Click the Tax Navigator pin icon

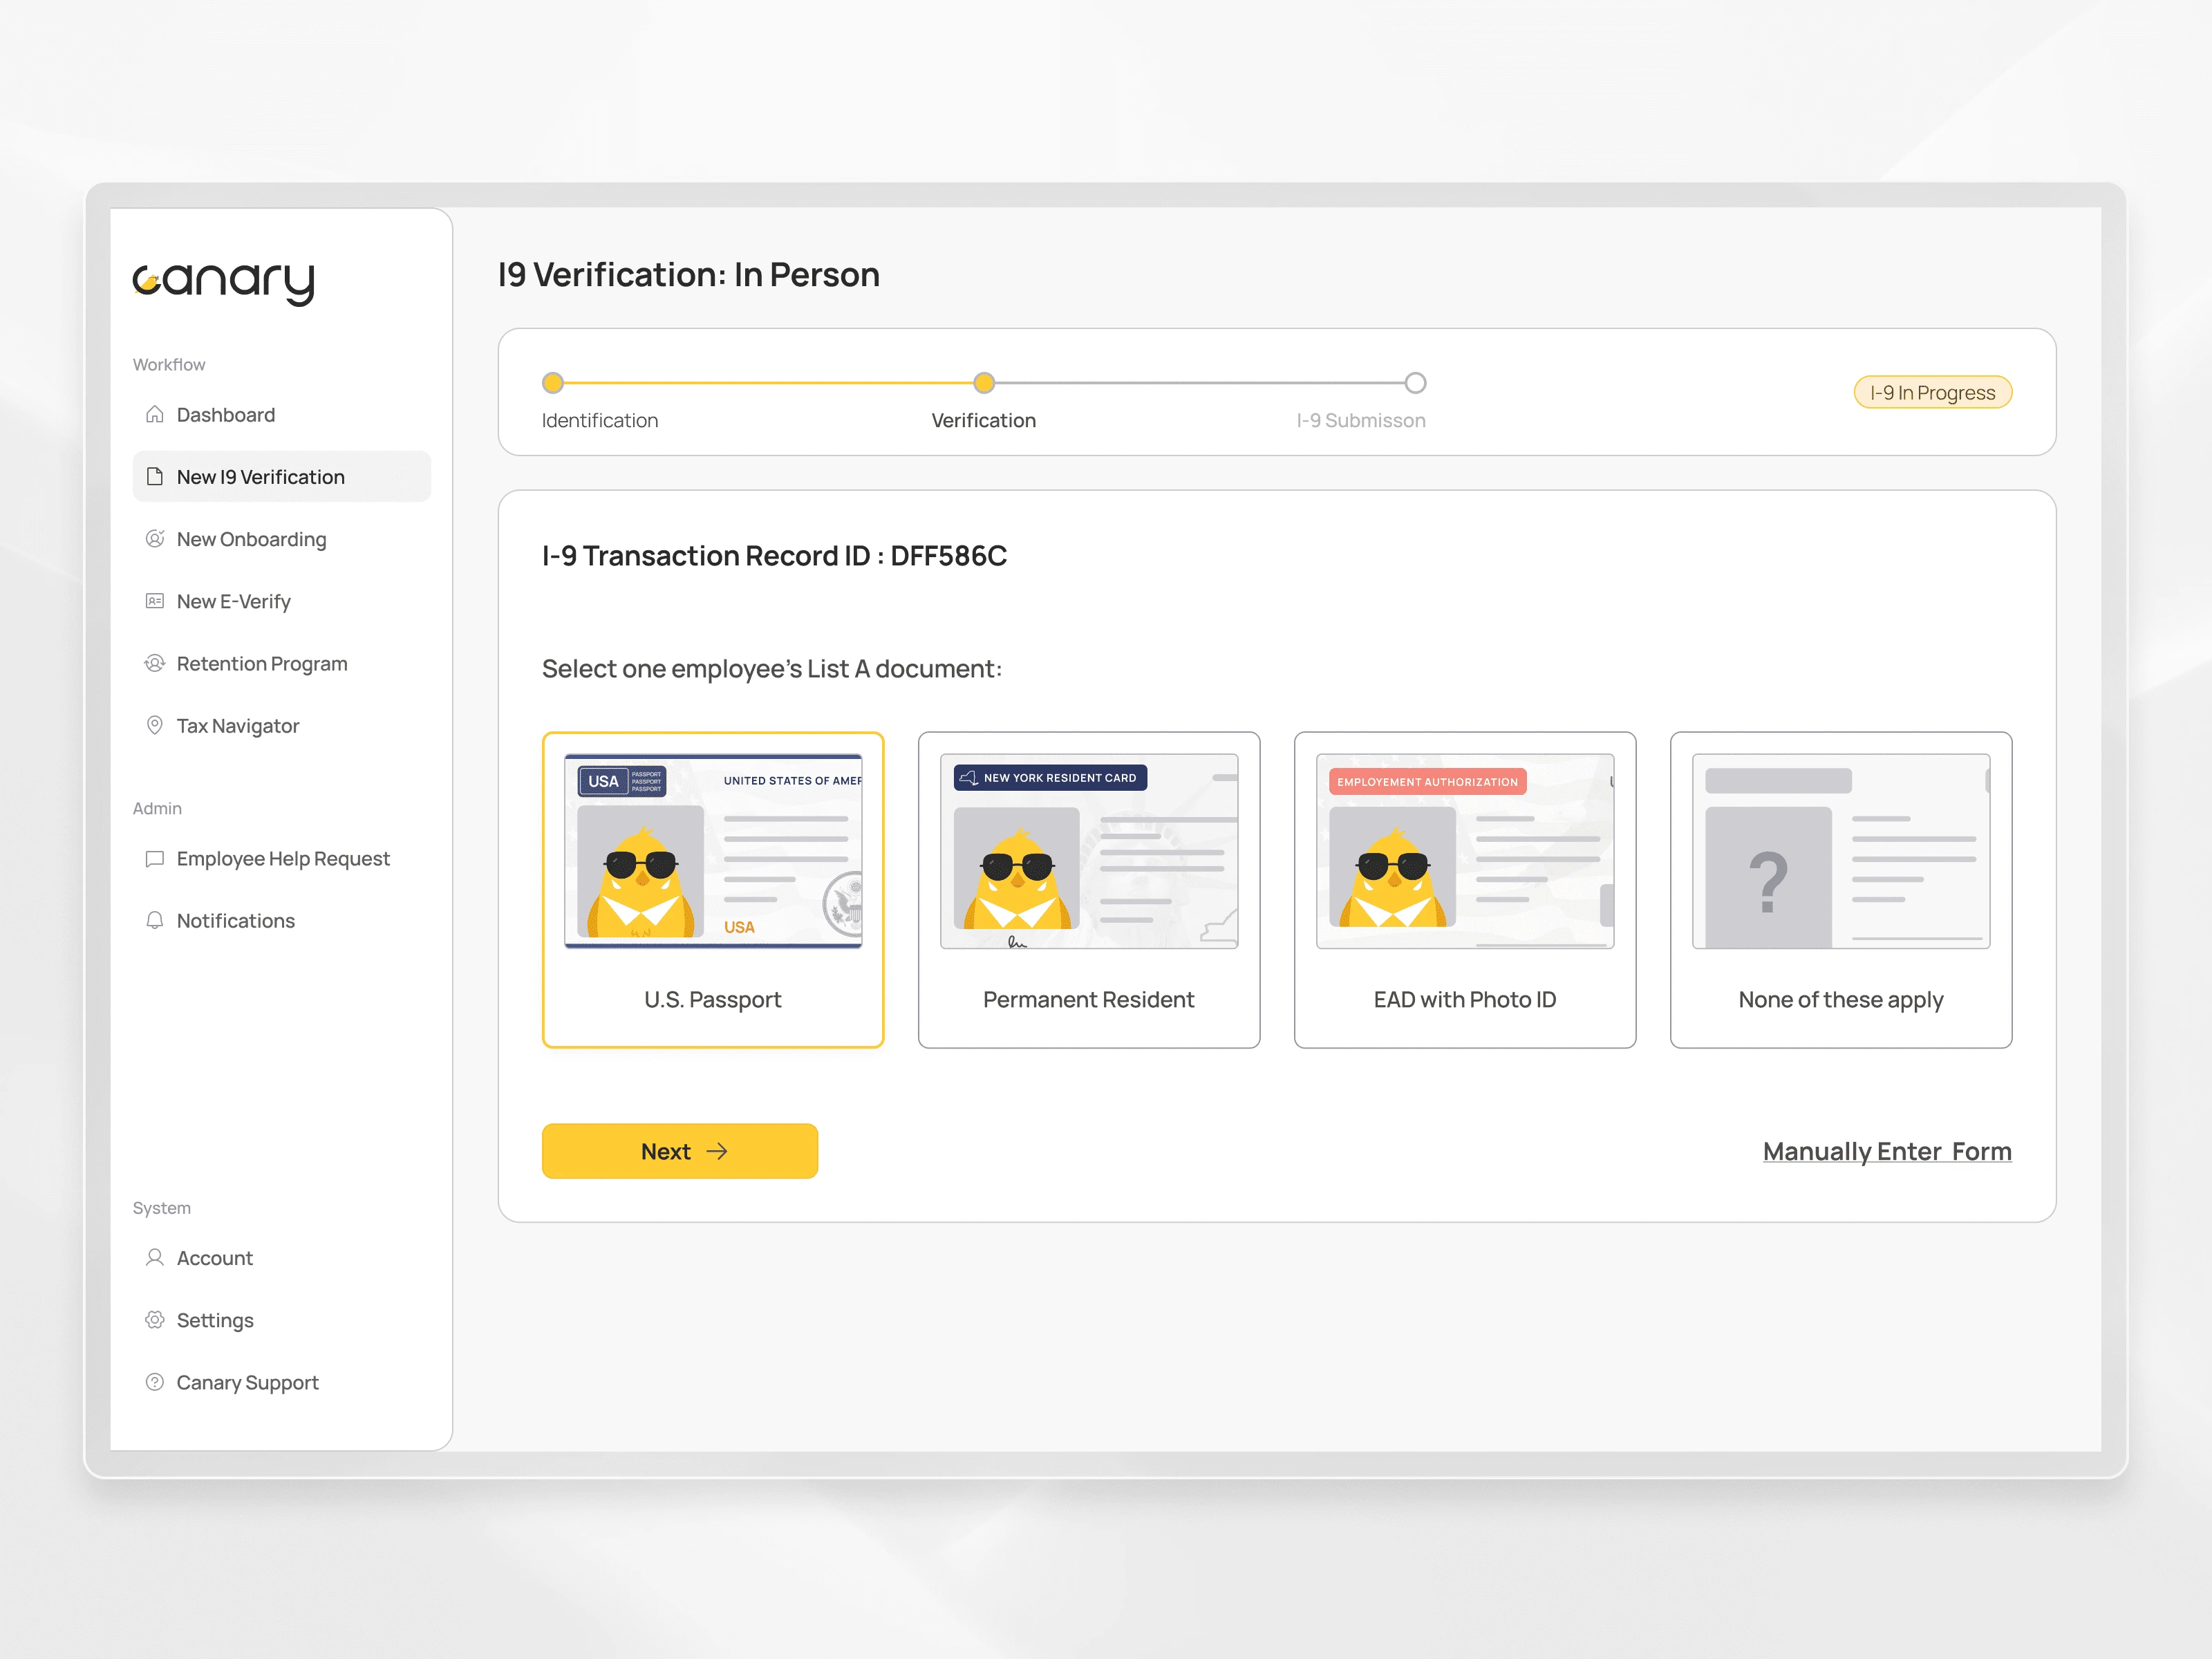pyautogui.click(x=154, y=725)
